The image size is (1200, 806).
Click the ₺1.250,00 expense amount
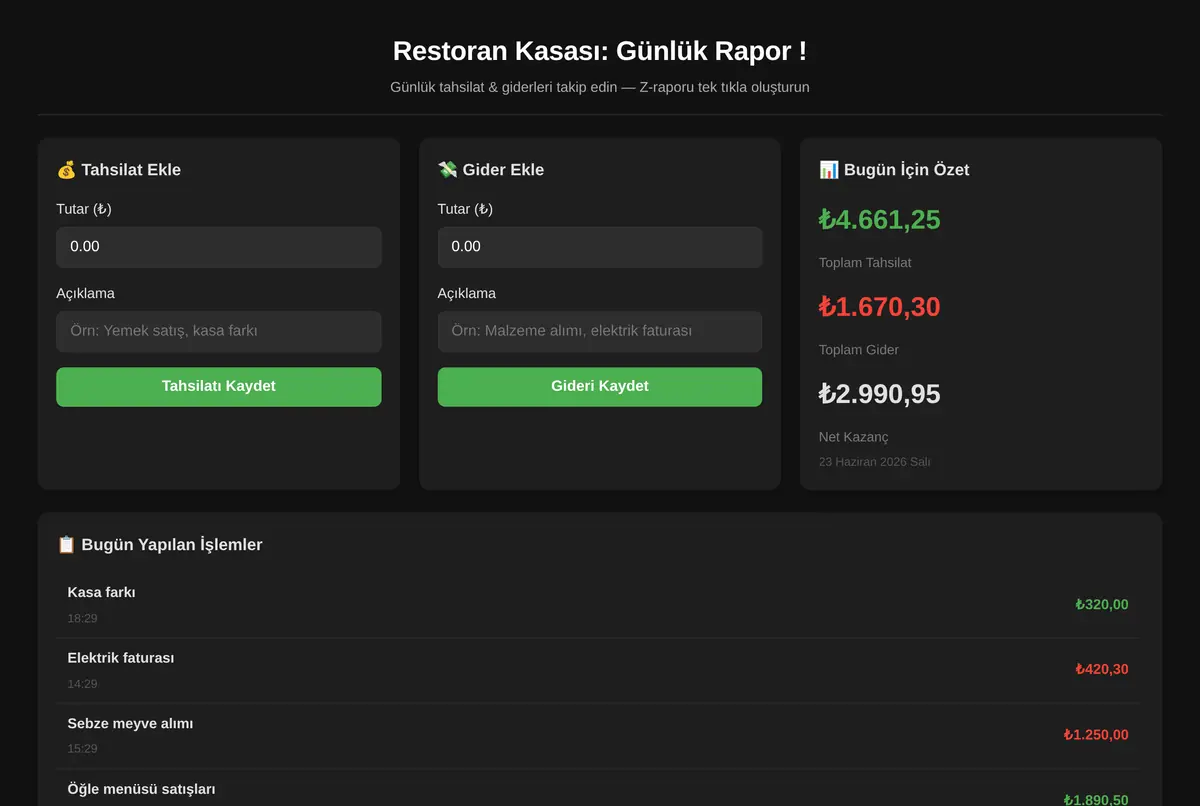[x=1096, y=735]
